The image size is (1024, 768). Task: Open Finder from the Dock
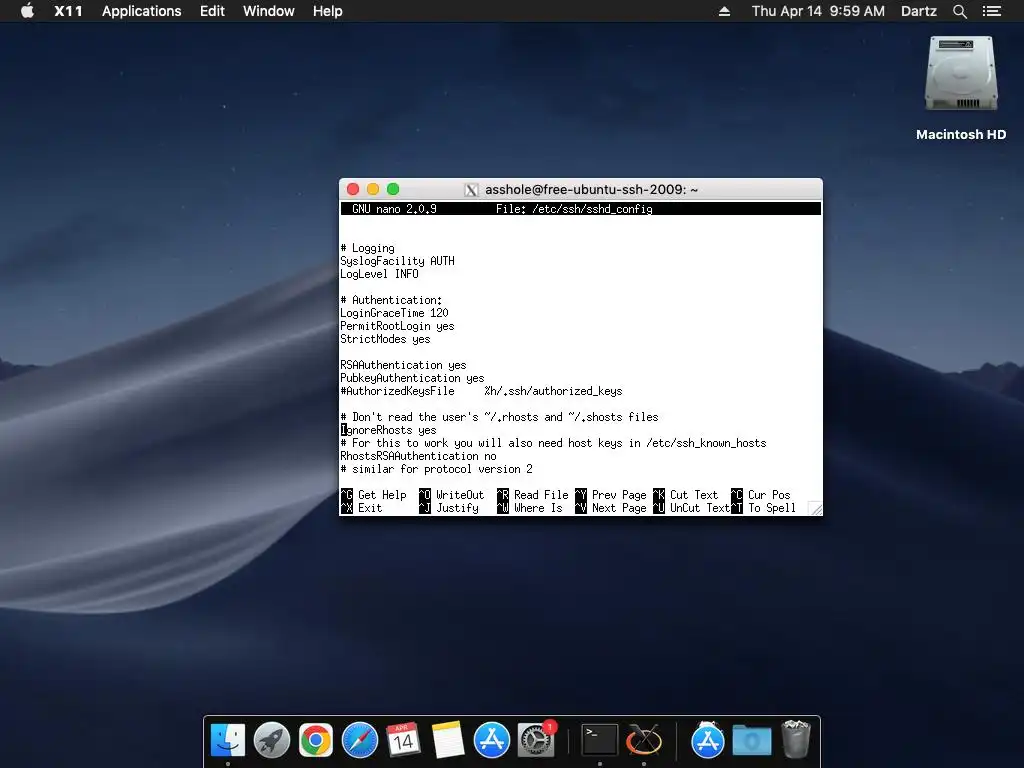[228, 740]
